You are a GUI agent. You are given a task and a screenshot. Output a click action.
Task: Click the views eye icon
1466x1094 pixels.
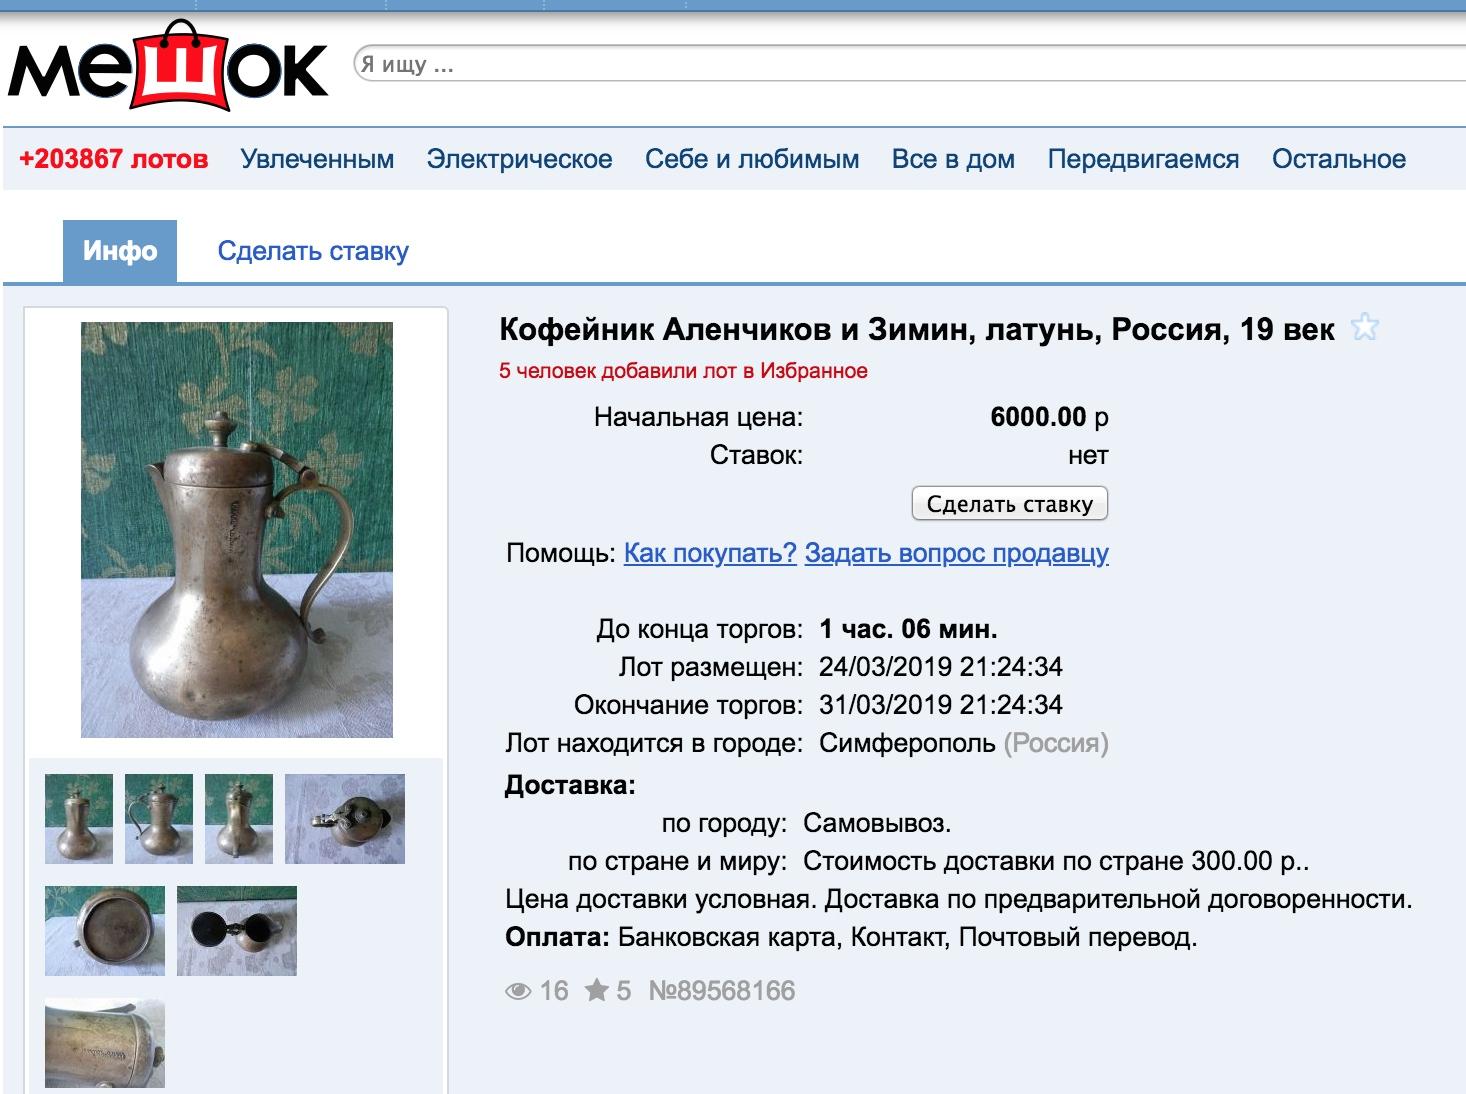(518, 991)
